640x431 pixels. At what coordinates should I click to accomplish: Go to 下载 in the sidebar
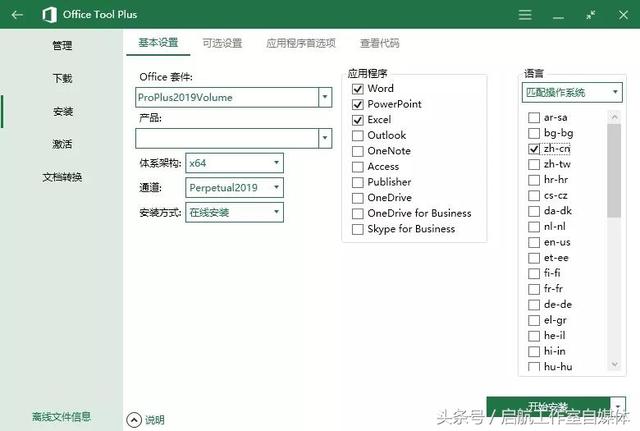point(62,78)
